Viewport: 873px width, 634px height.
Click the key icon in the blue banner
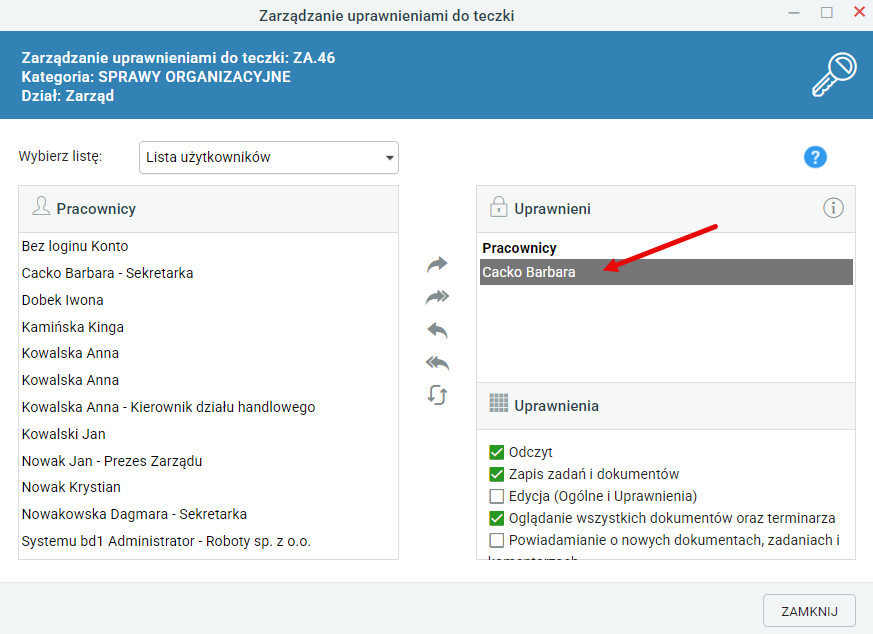pos(833,75)
